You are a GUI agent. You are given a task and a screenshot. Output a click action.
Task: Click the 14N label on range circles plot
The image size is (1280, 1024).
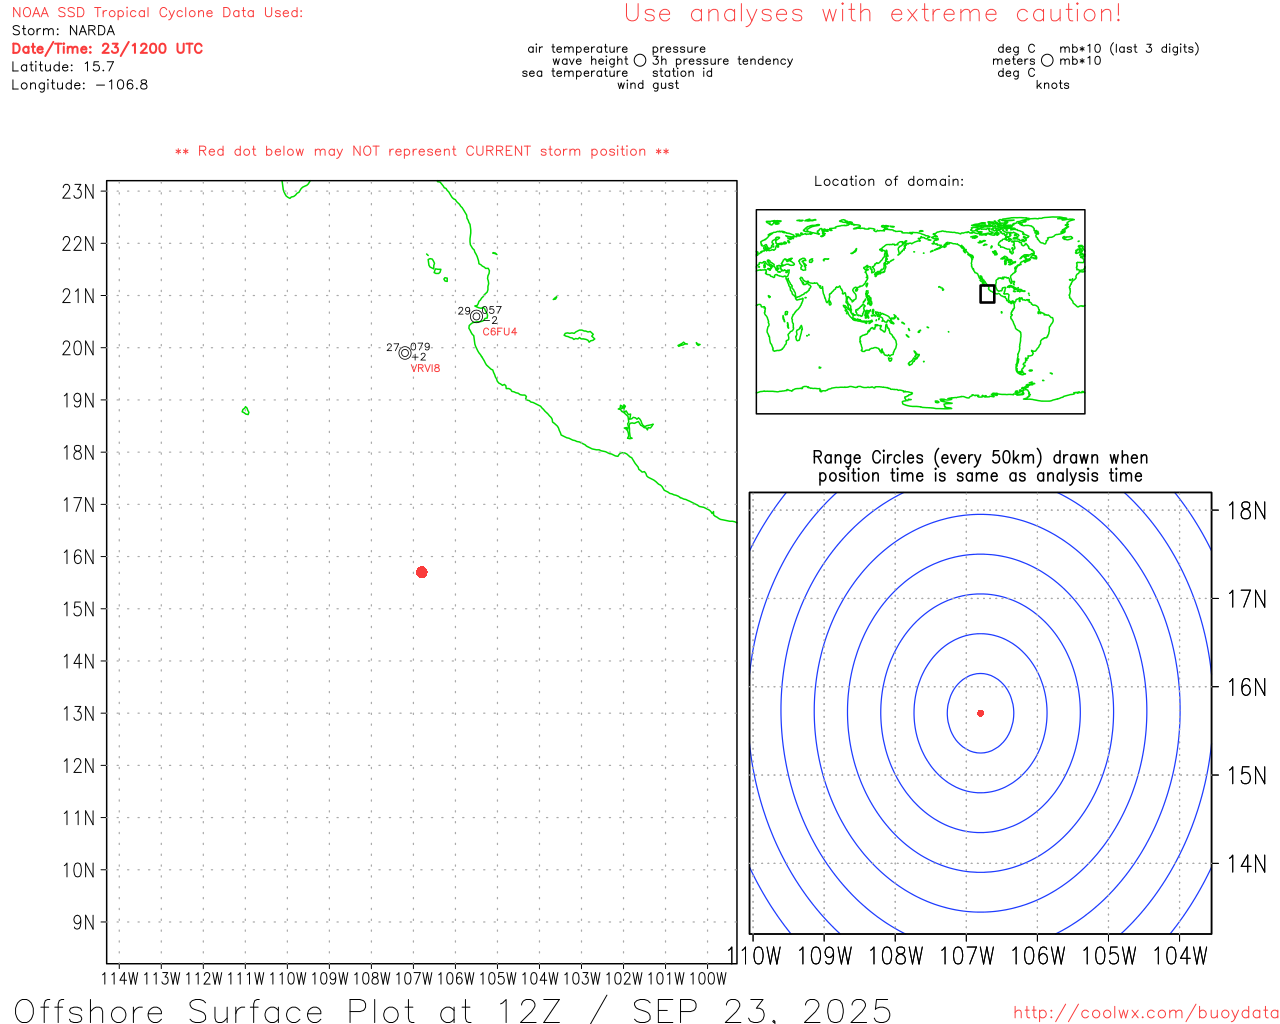(1246, 864)
